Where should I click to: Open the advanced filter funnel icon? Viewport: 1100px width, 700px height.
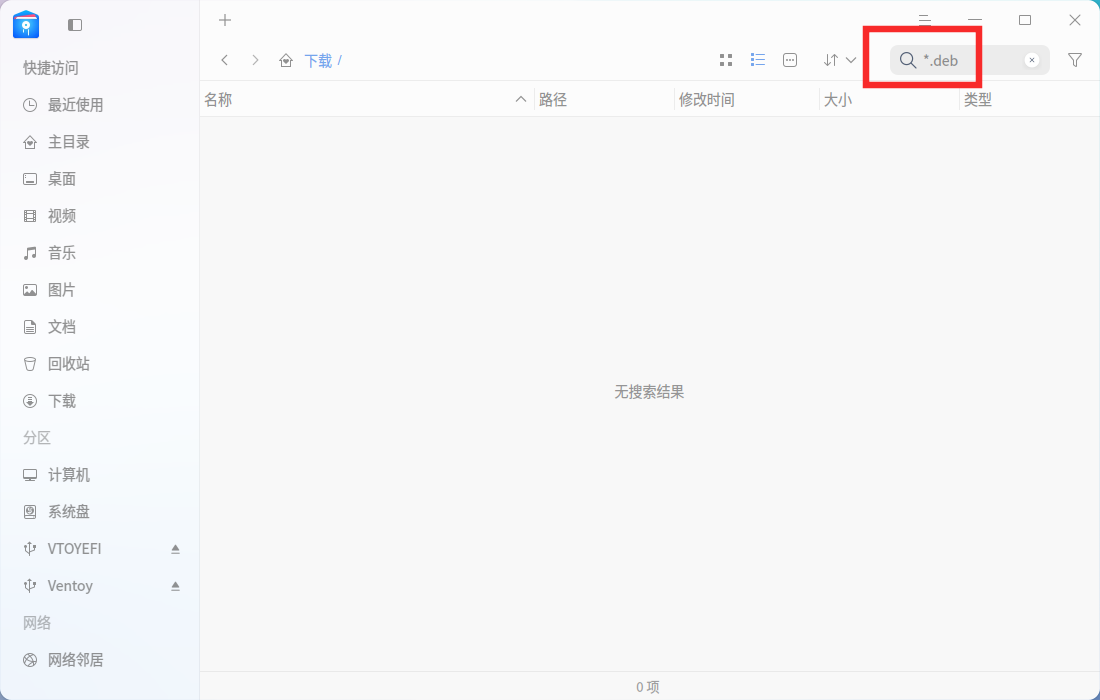tap(1075, 60)
